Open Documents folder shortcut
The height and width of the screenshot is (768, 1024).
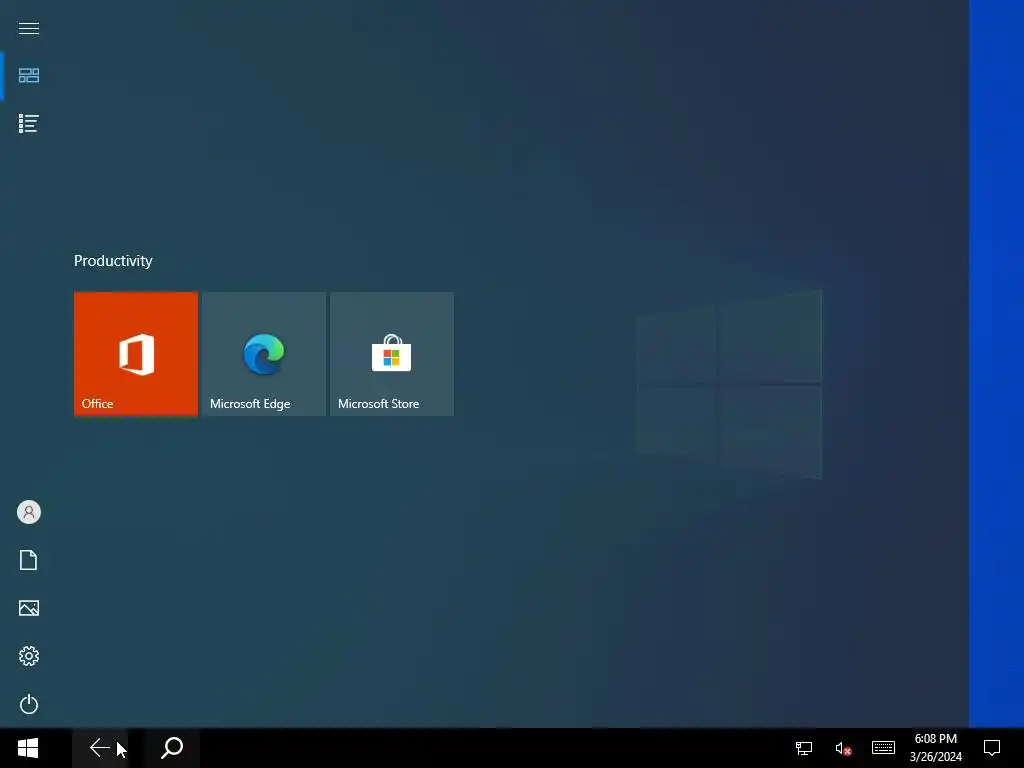pos(29,560)
